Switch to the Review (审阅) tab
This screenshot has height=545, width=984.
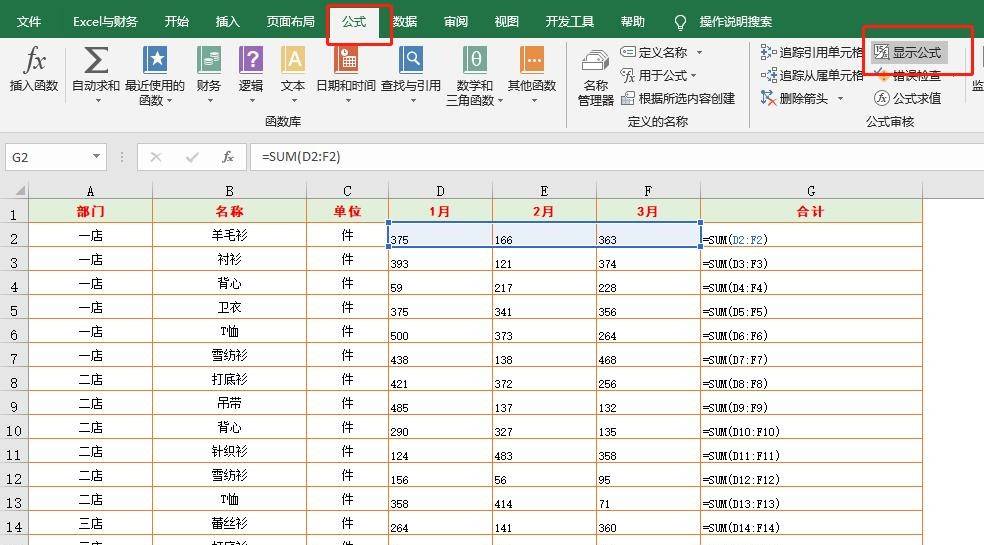click(456, 22)
